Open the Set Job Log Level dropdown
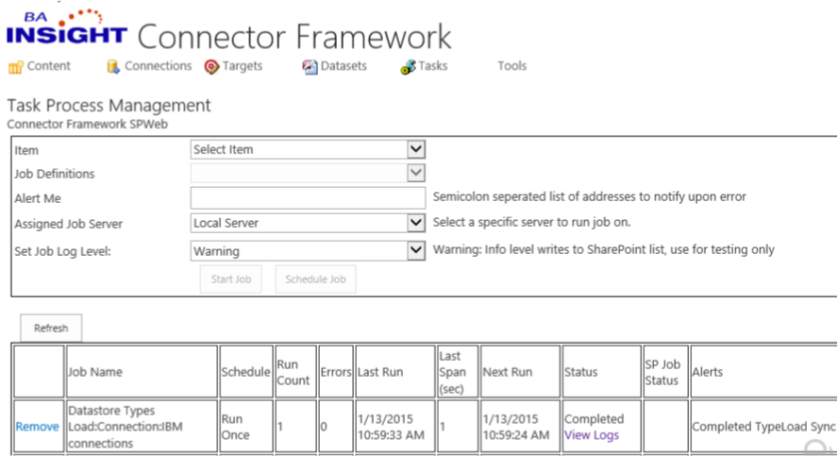The height and width of the screenshot is (456, 838). pyautogui.click(x=417, y=251)
